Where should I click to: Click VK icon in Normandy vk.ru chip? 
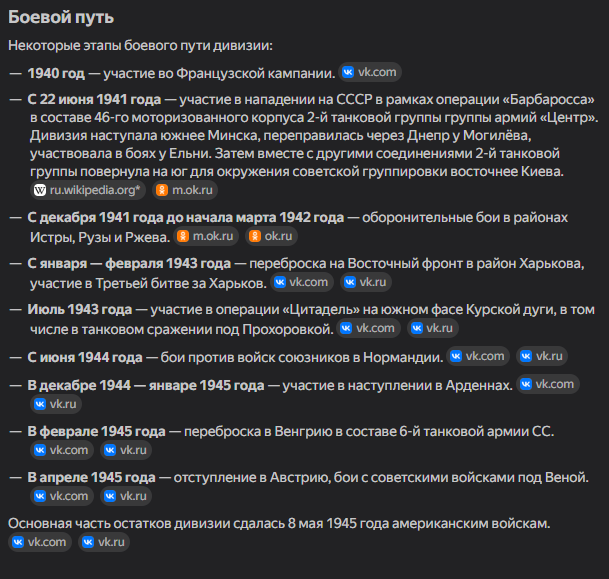point(526,356)
